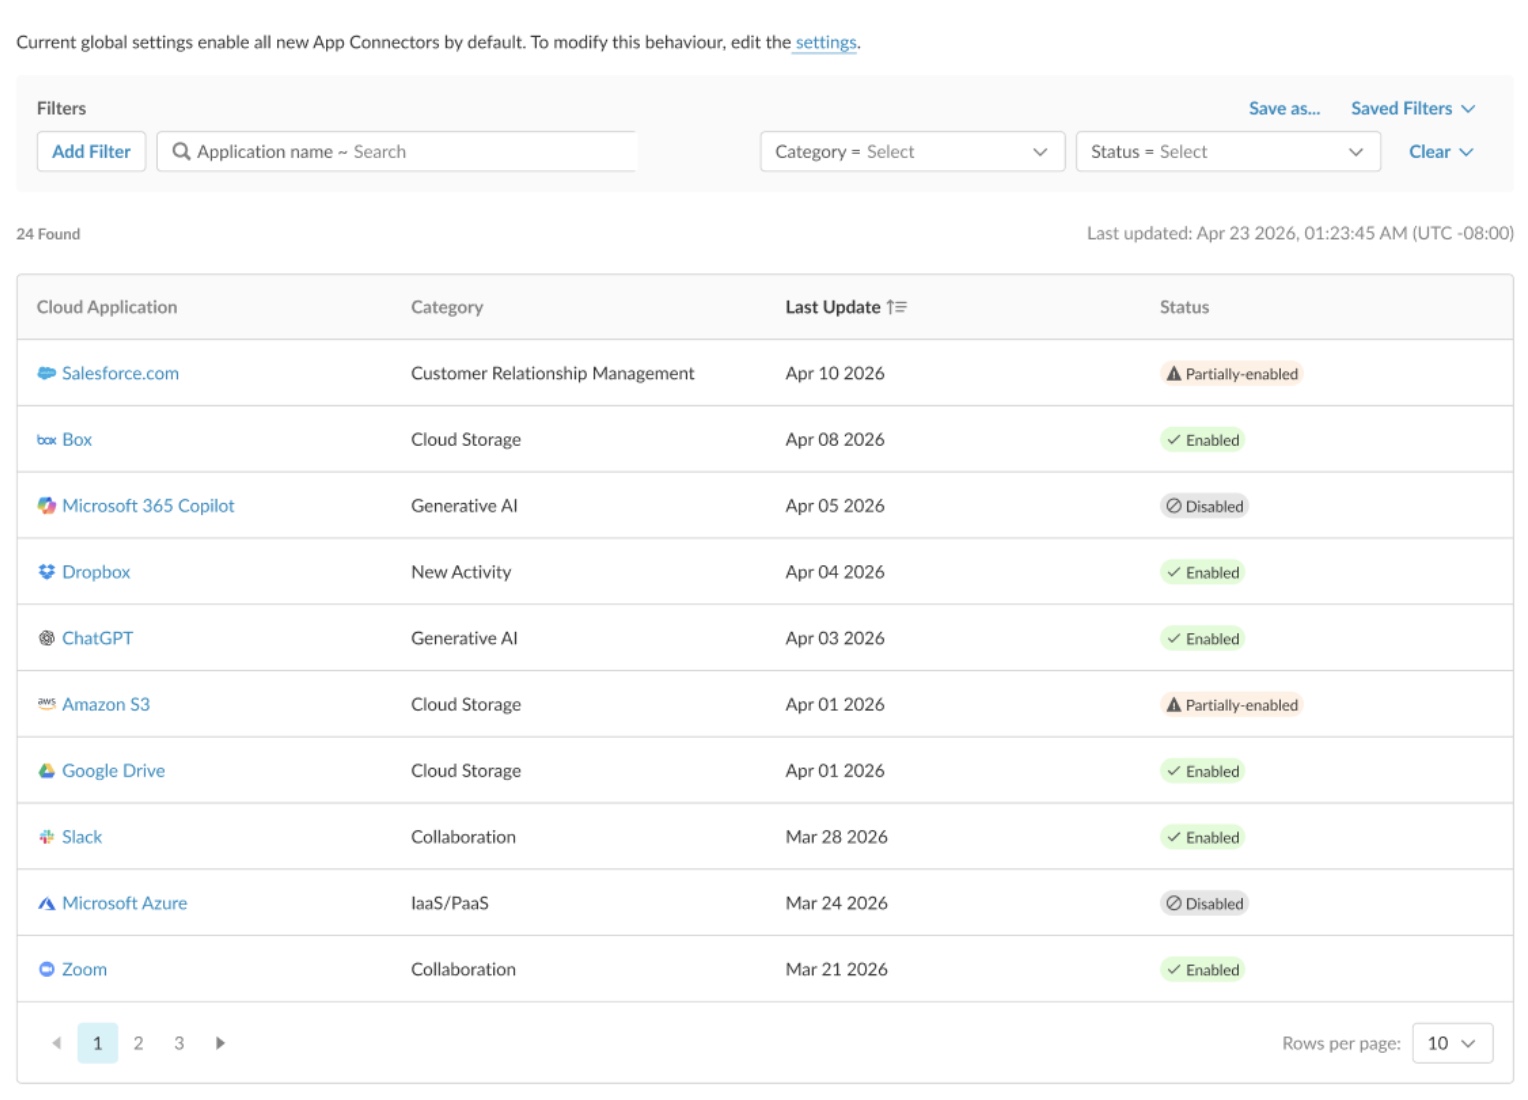Screen dimensions: 1528x1100
Task: Go to the next page arrow
Action: 220,1043
